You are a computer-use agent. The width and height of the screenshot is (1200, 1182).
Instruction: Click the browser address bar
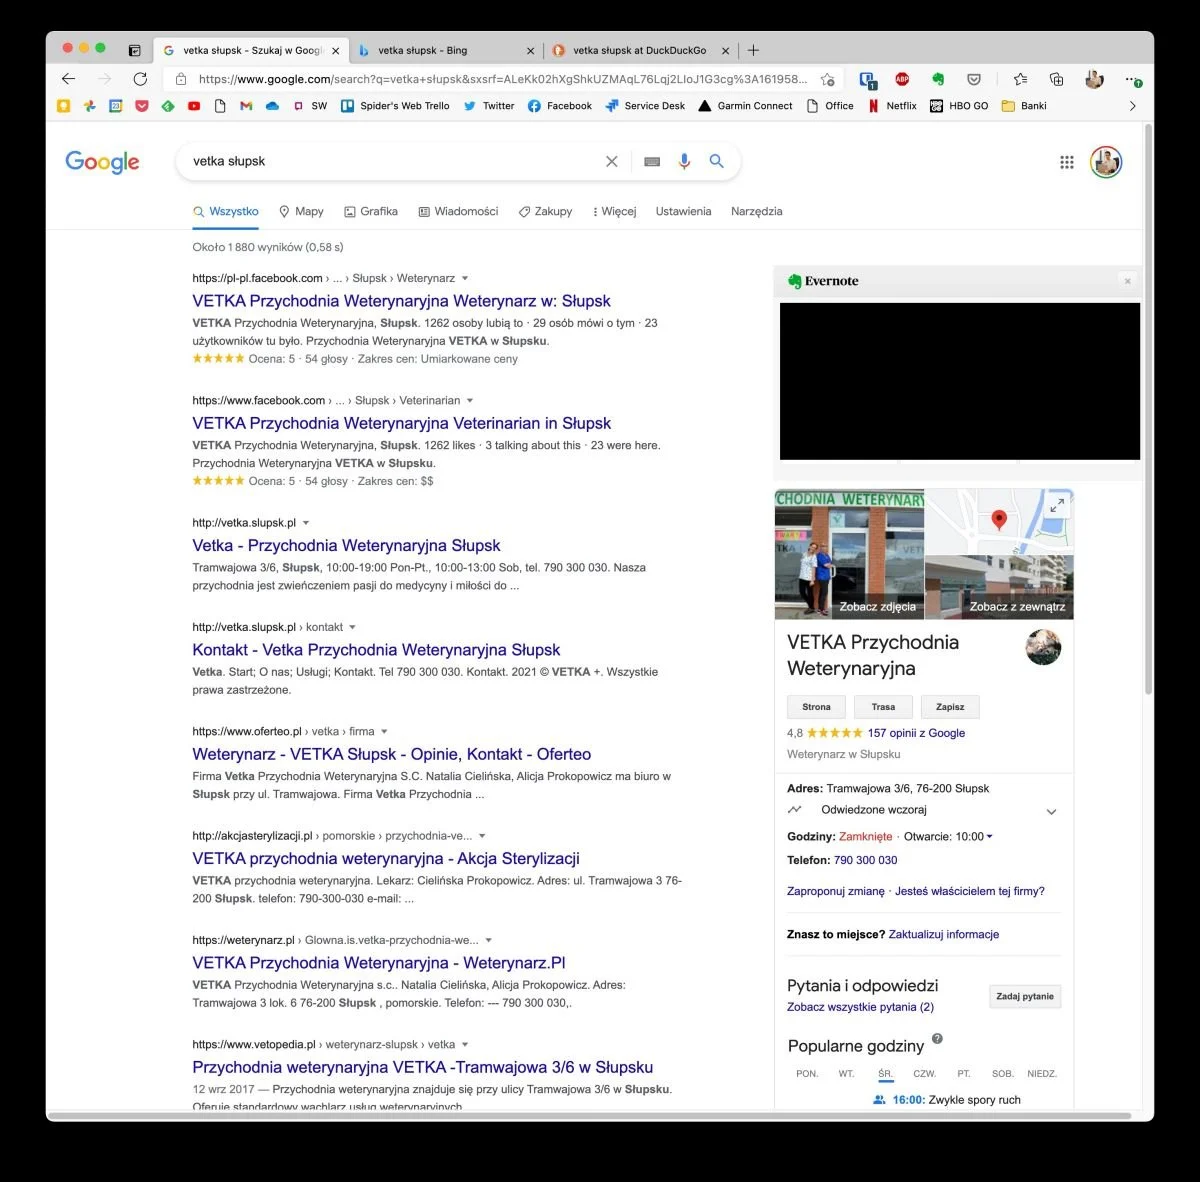point(503,79)
